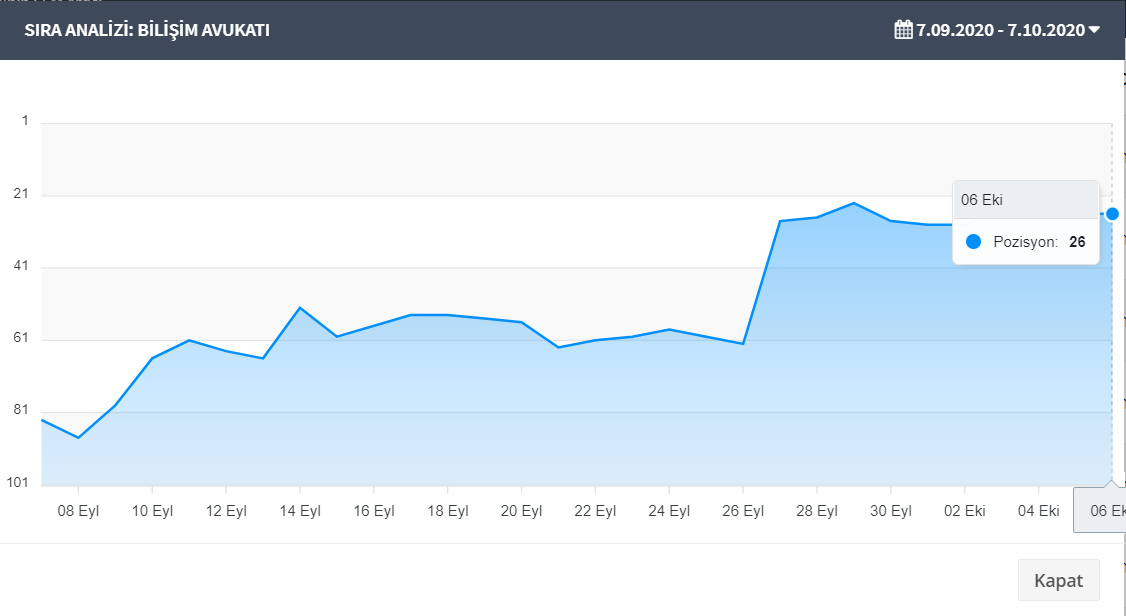
Task: Select the 06 Eki data point marker
Action: (x=1112, y=214)
